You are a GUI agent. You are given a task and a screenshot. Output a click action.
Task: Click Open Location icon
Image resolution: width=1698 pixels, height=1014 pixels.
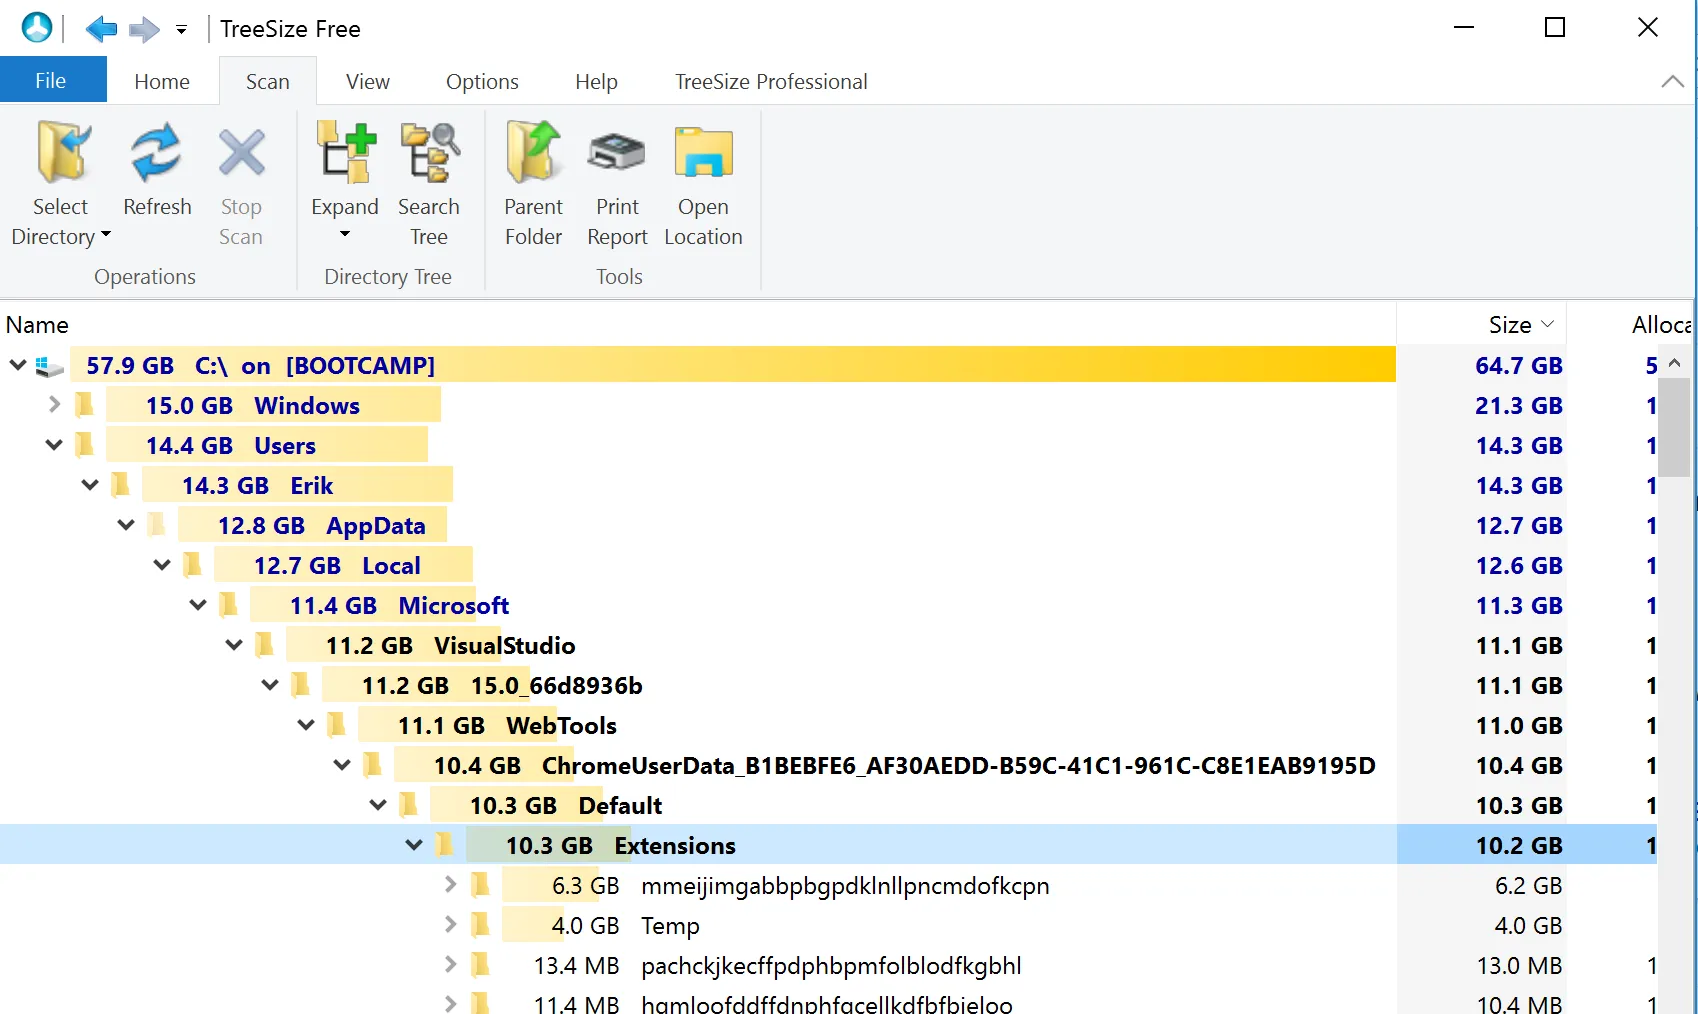coord(704,152)
